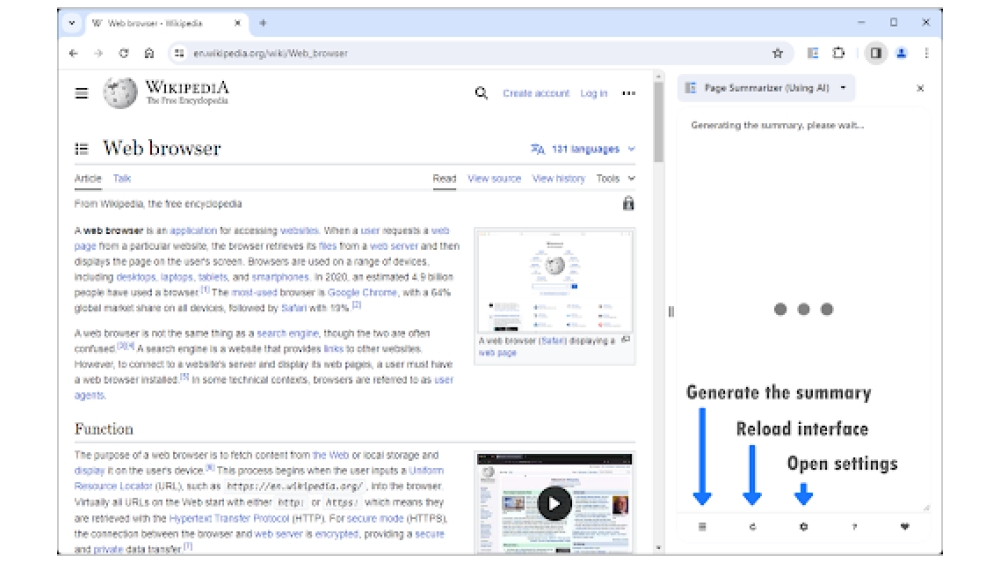Reload the summarizer interface icon
Screen dimensions: 1000x563
click(753, 527)
